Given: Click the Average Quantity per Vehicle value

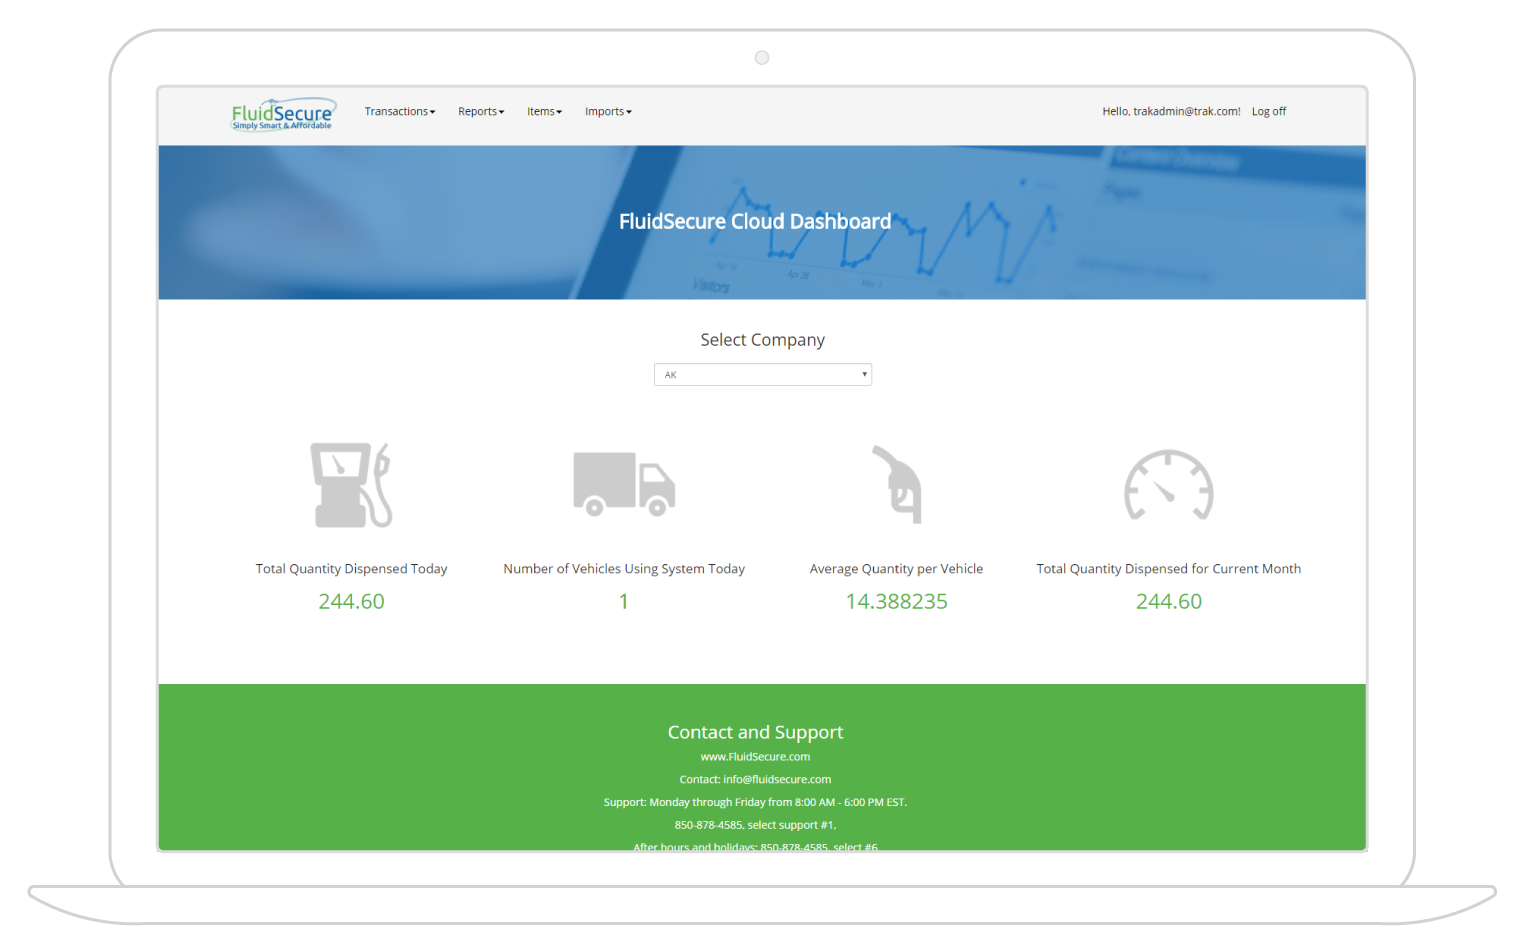Looking at the screenshot, I should click(896, 601).
